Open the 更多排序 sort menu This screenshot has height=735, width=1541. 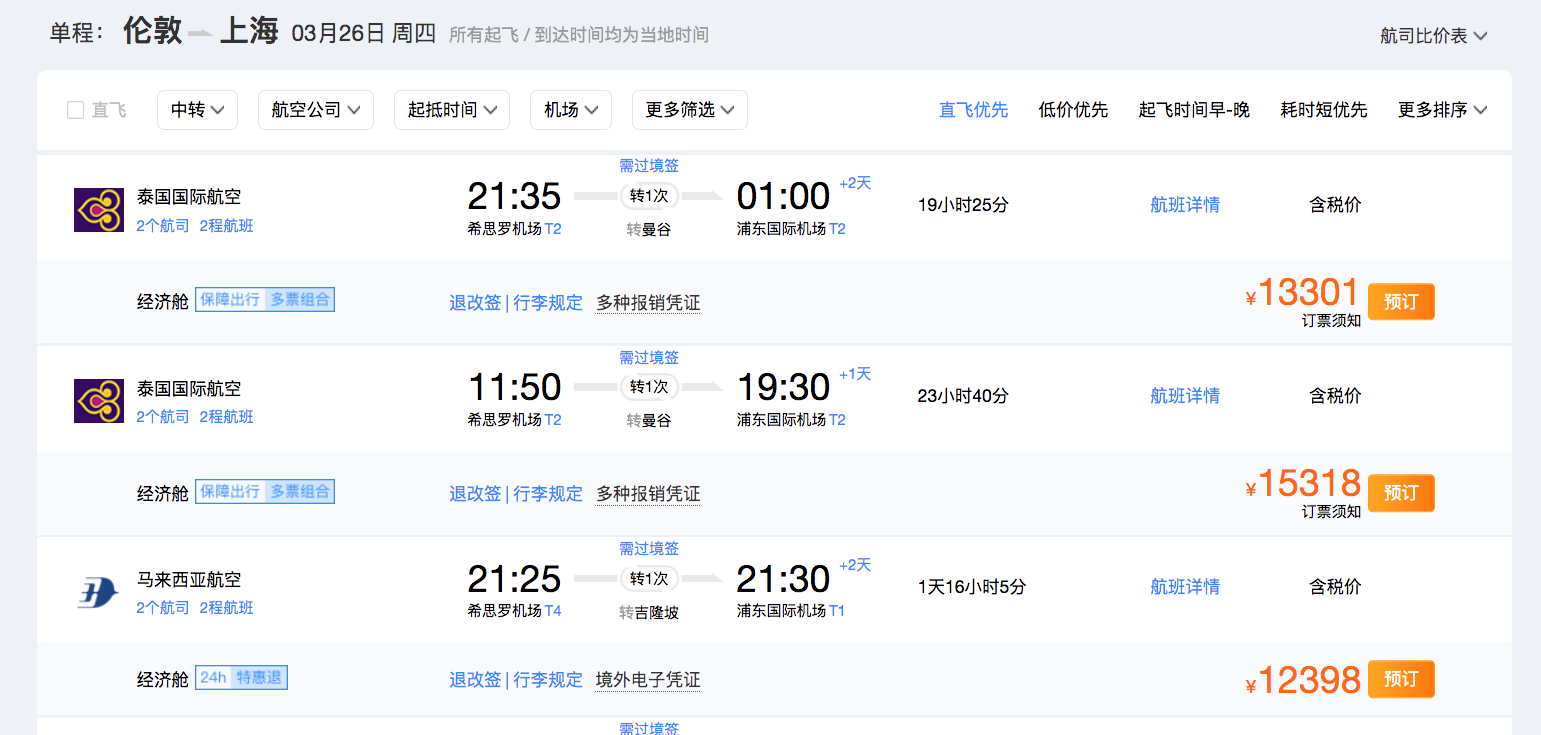tap(1442, 110)
